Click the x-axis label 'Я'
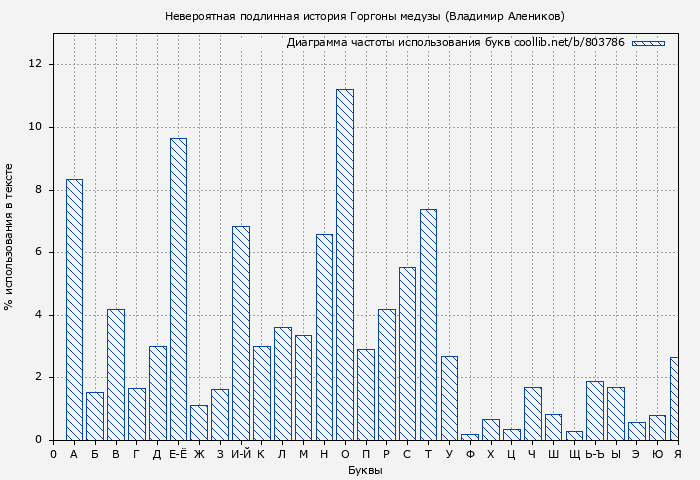 coord(677,454)
